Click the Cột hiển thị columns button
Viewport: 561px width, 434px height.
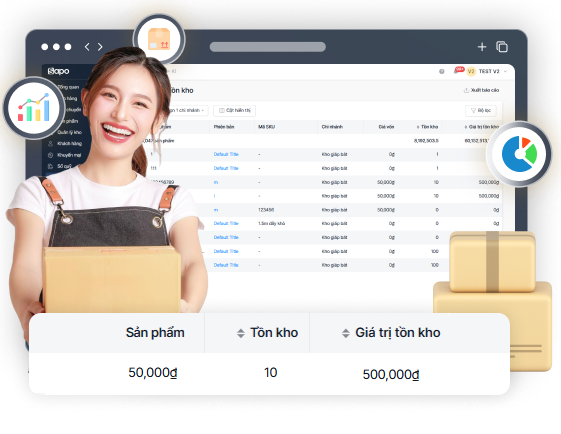235,111
